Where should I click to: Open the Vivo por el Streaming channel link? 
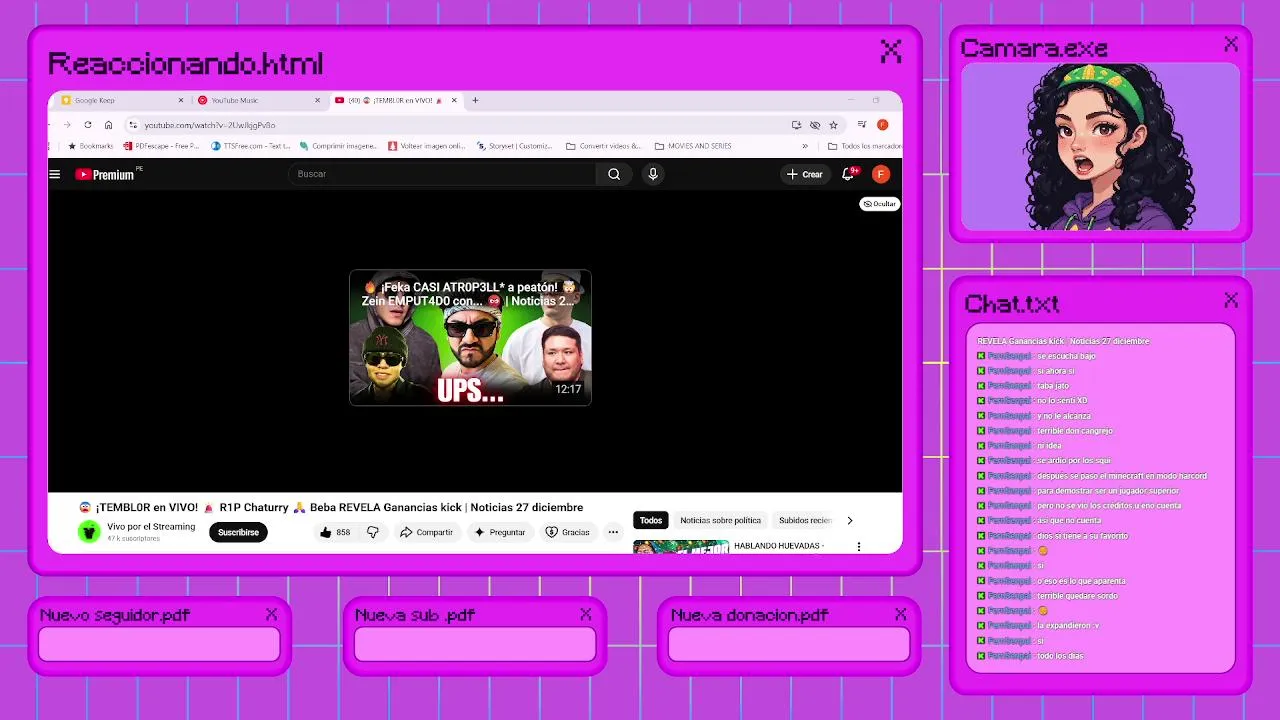pyautogui.click(x=151, y=527)
